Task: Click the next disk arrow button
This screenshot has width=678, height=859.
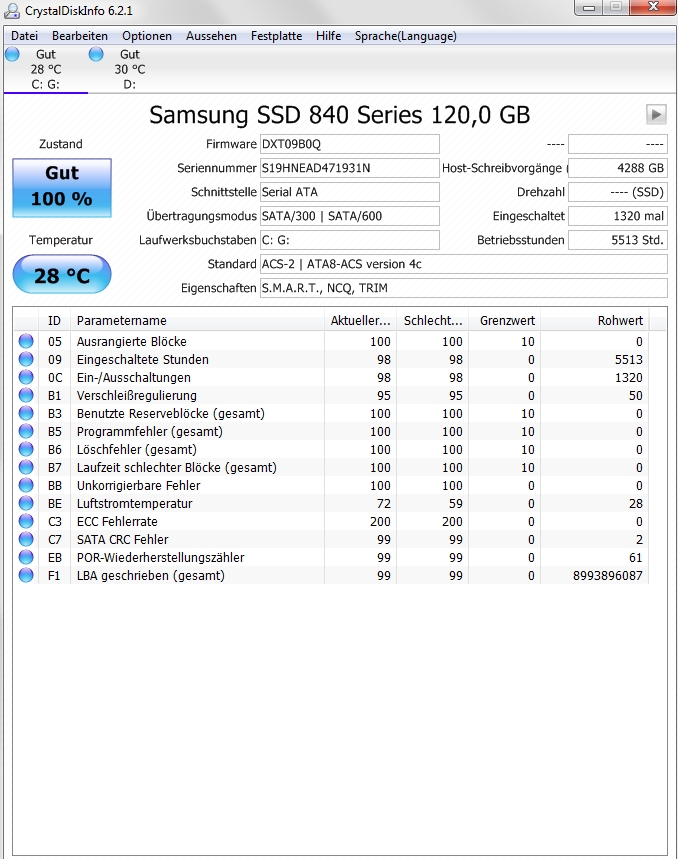Action: [656, 114]
